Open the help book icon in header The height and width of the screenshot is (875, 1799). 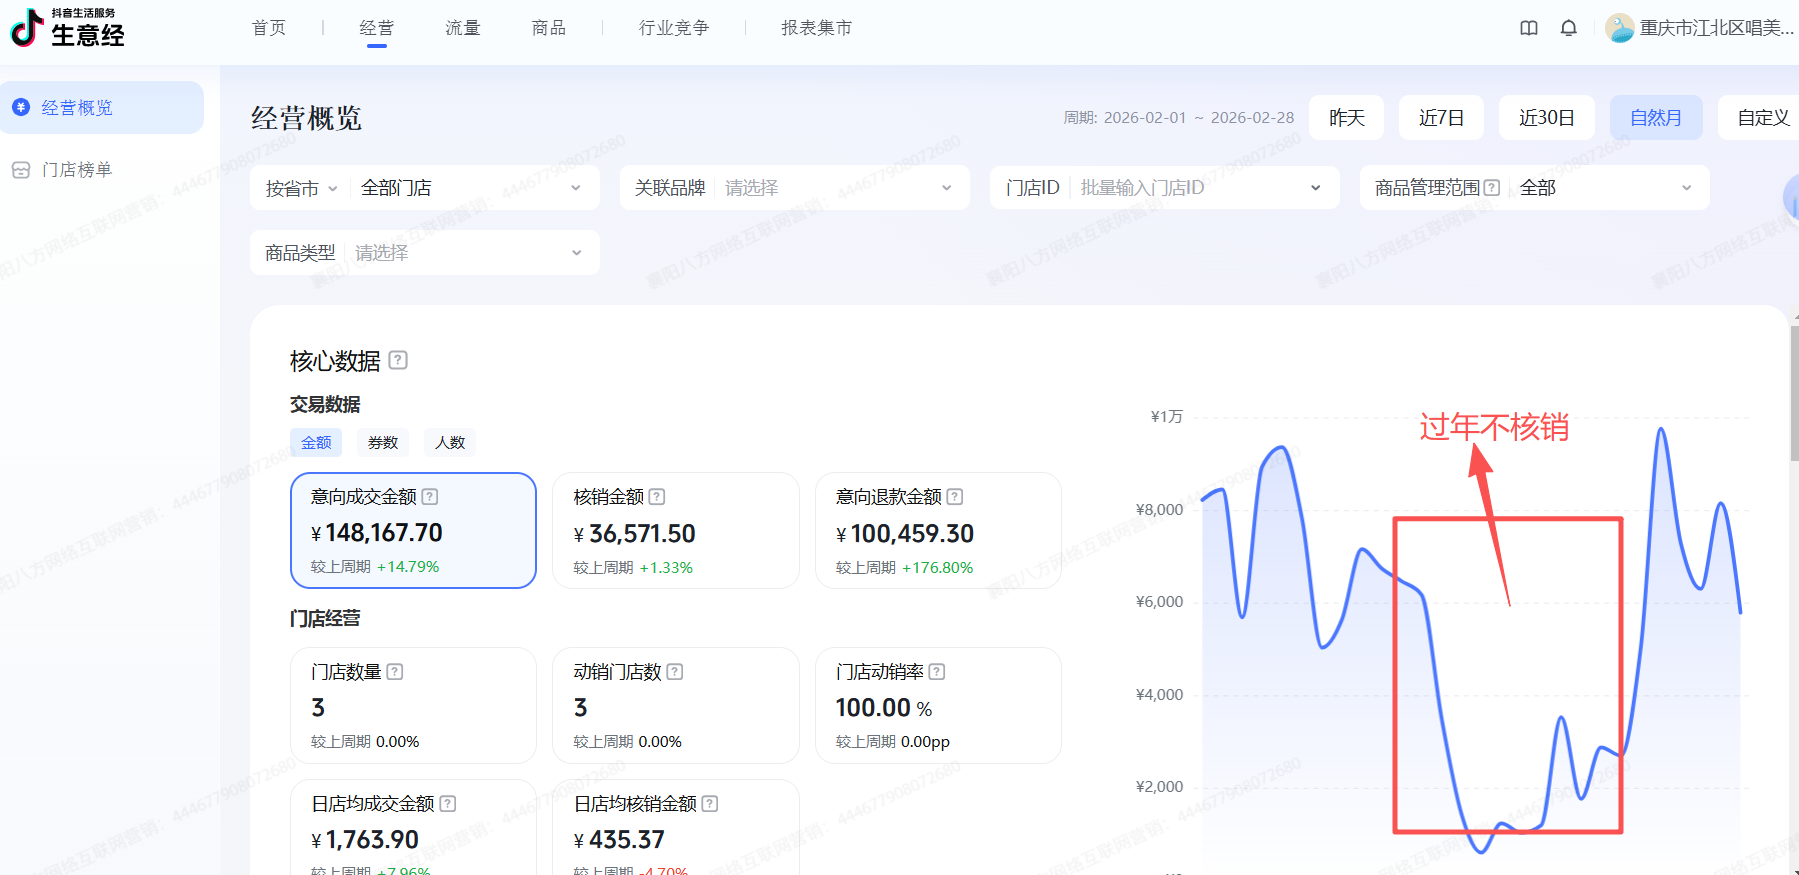(1528, 28)
